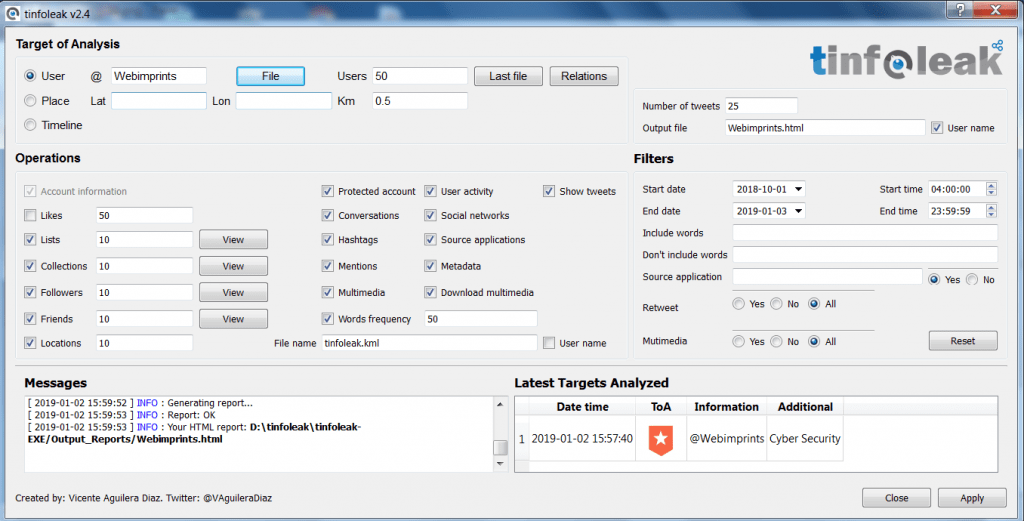Select Retweet Yes radio button
Viewport: 1024px width, 521px height.
click(739, 304)
